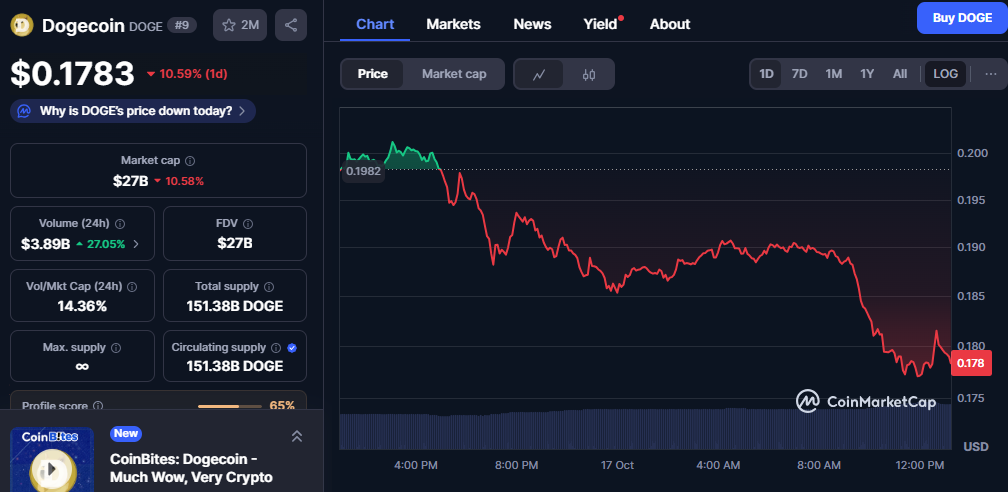This screenshot has height=492, width=1008.
Task: Open 'Why is DOGE's price down today?'
Action: [133, 111]
